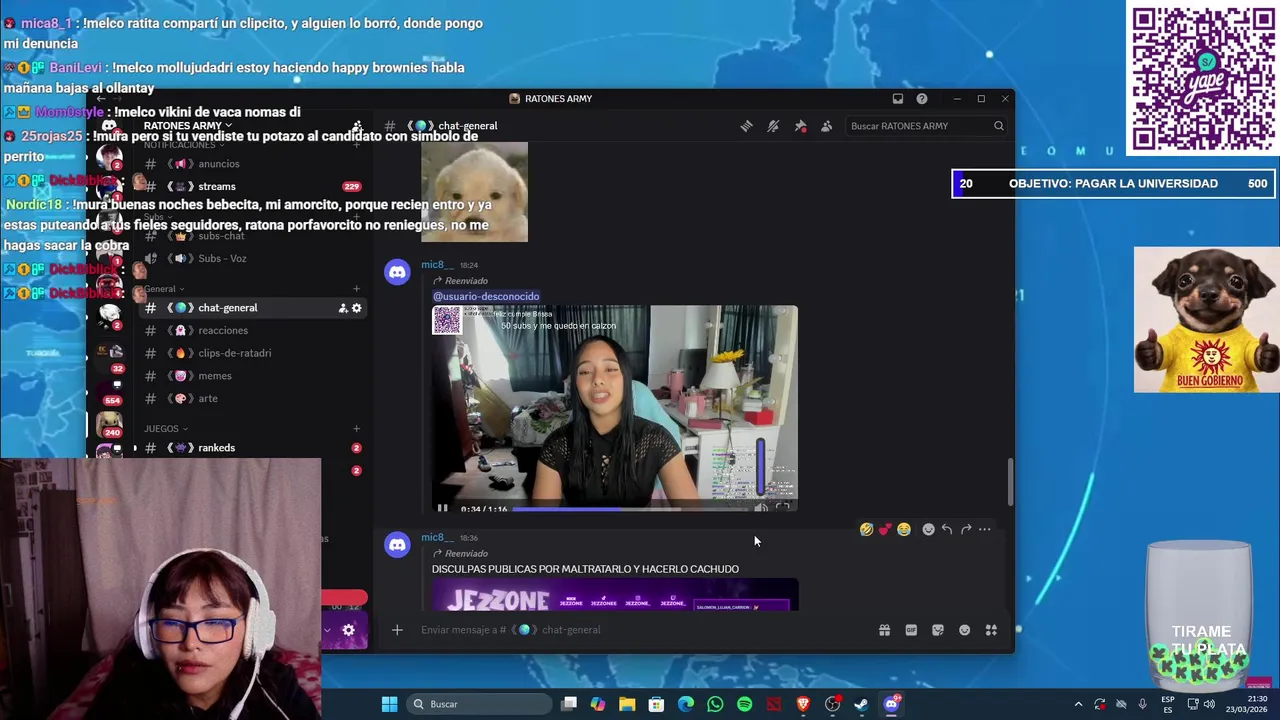The height and width of the screenshot is (720, 1280).
Task: Mute the video volume icon
Action: [761, 508]
